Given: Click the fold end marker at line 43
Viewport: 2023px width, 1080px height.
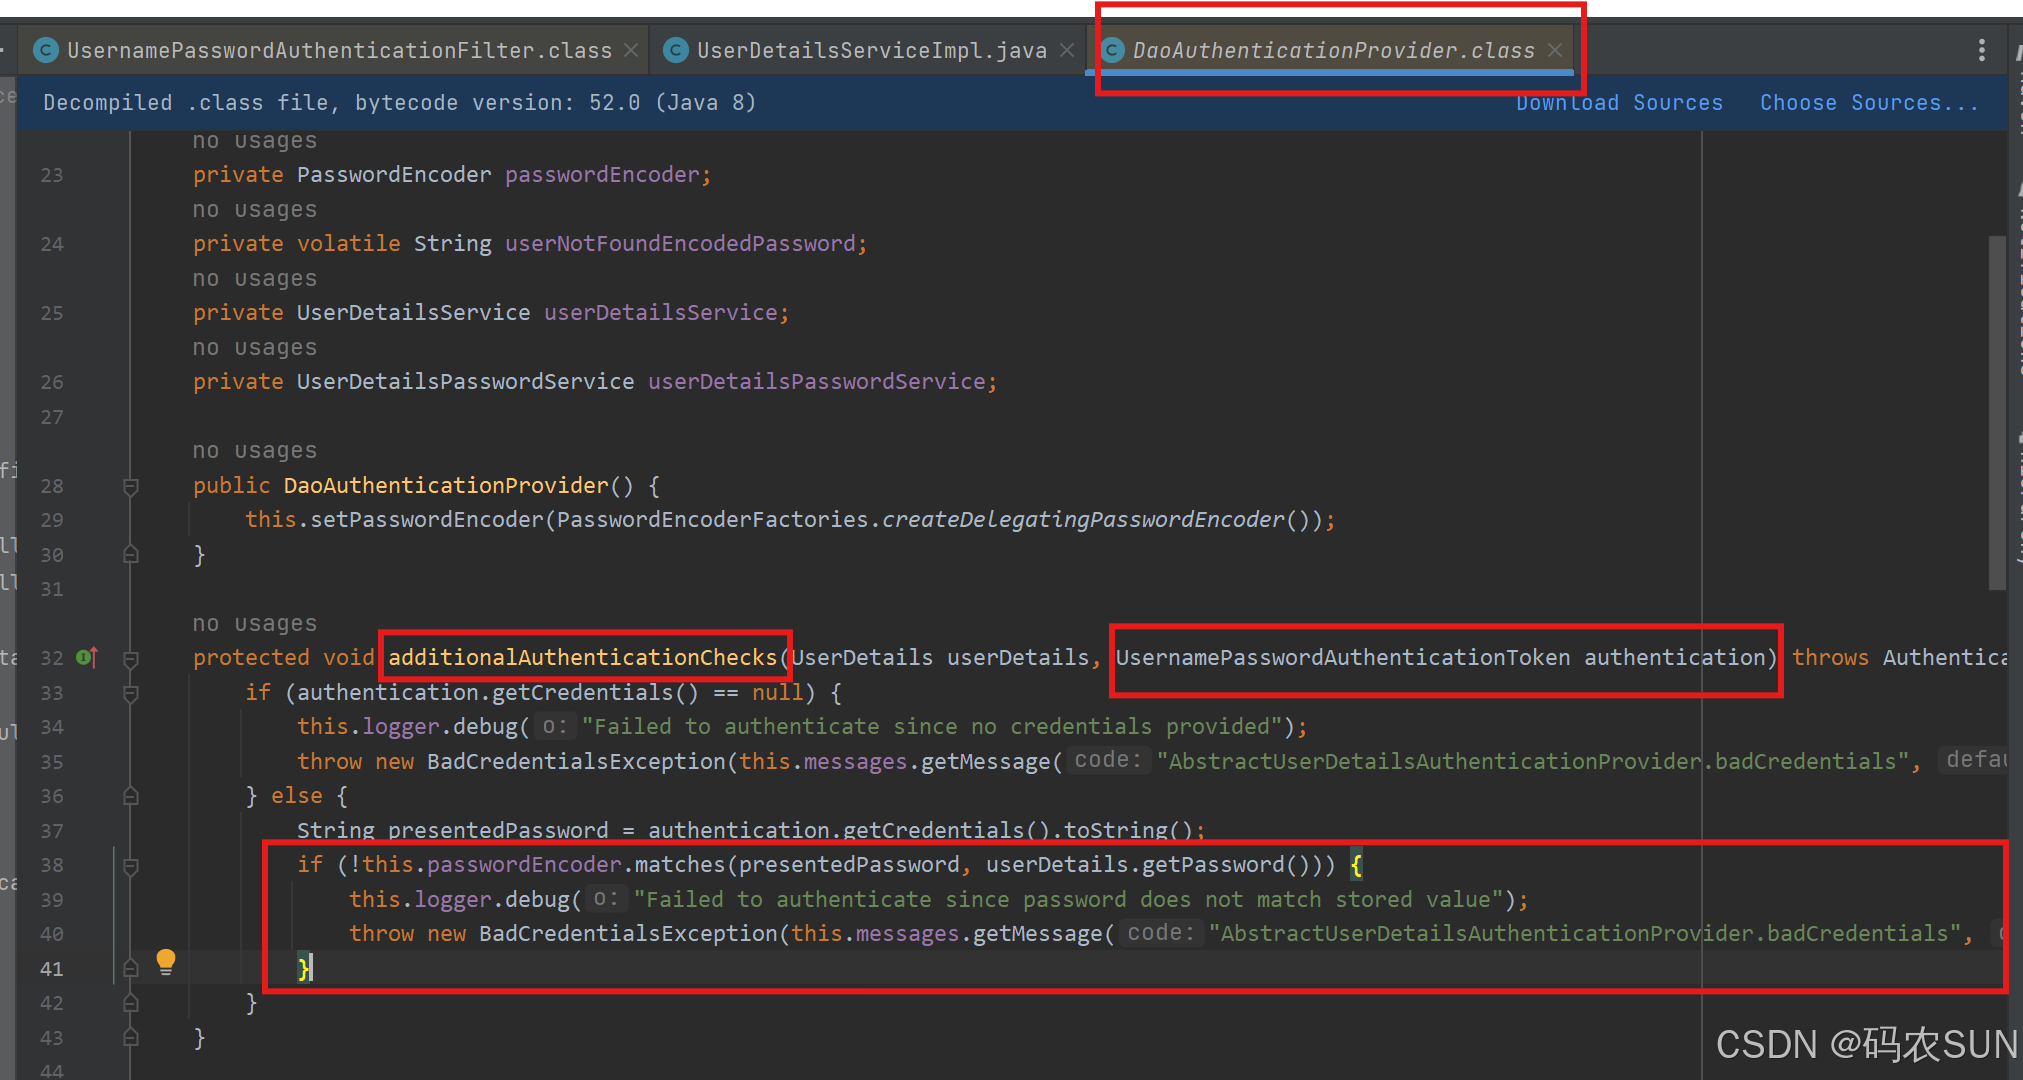Looking at the screenshot, I should 130,1038.
